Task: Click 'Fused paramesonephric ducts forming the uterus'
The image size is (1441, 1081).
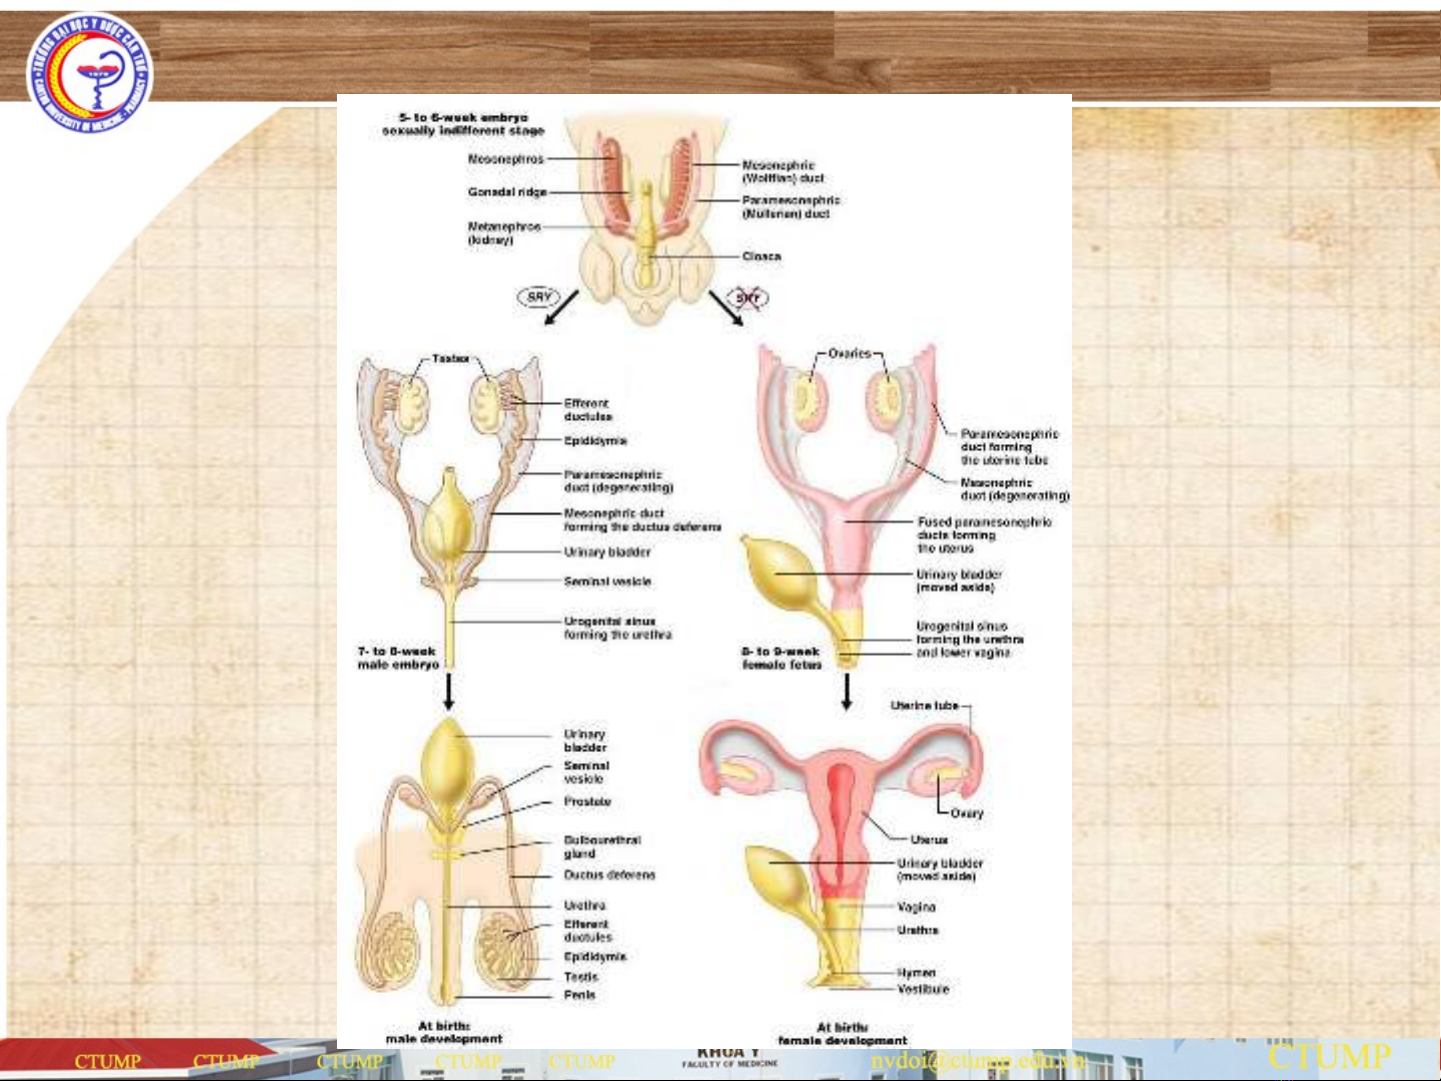Action: tap(984, 535)
